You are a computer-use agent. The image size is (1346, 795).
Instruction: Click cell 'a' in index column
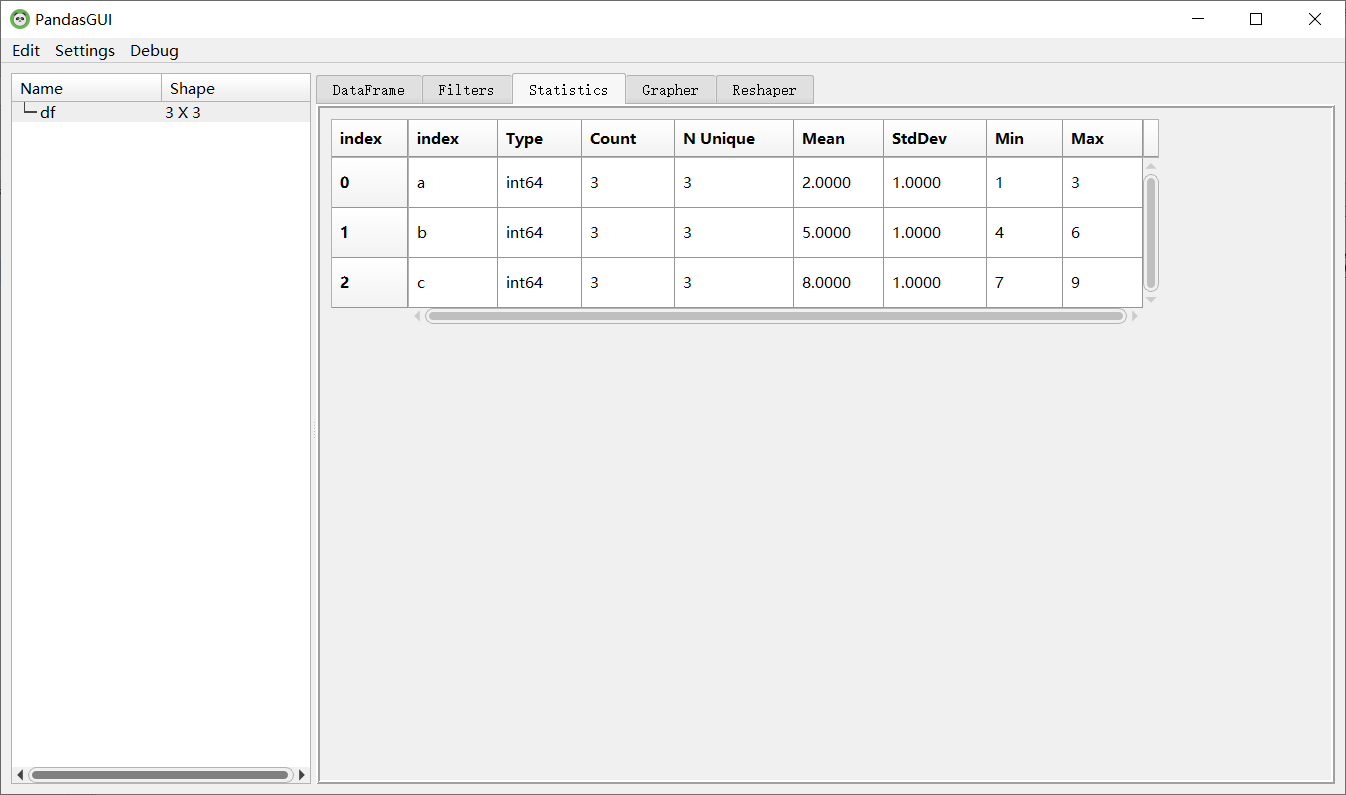pyautogui.click(x=453, y=183)
